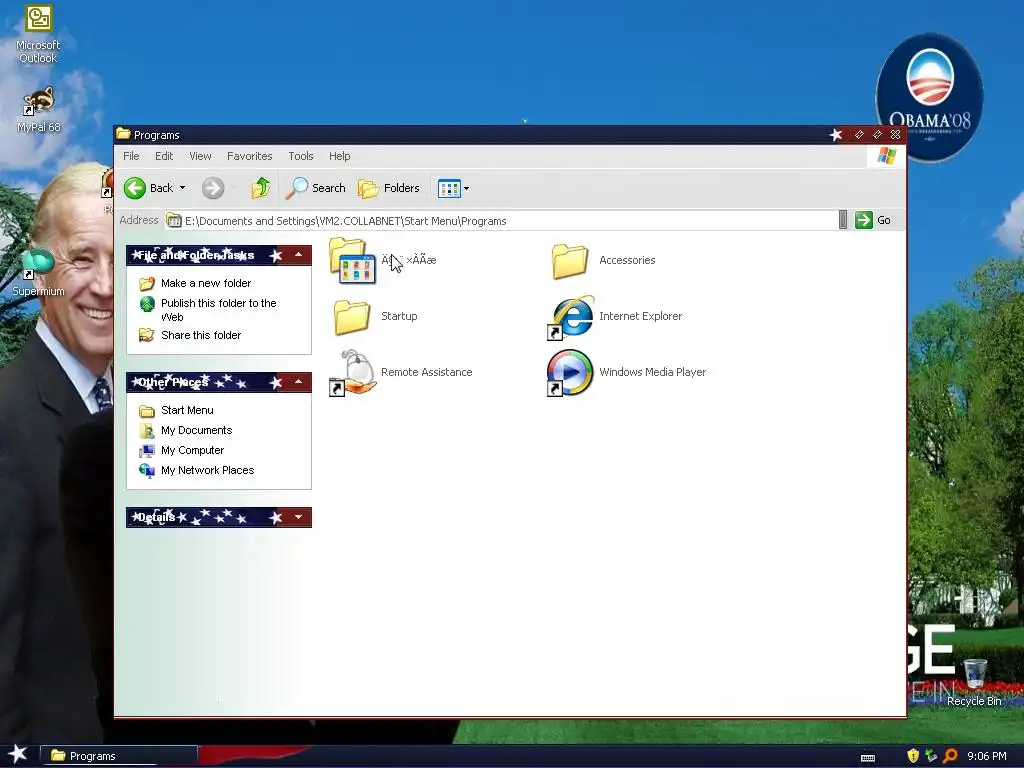Click the Windows flag logo in the menu bar
This screenshot has width=1024, height=768.
click(886, 156)
